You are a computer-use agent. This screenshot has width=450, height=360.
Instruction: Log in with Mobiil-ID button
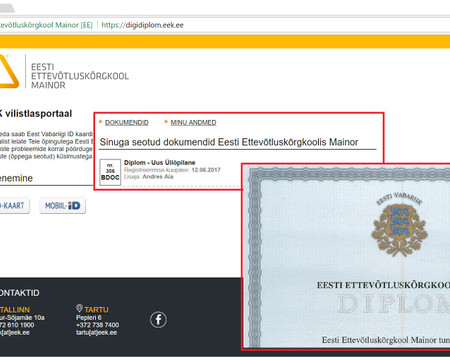click(63, 206)
